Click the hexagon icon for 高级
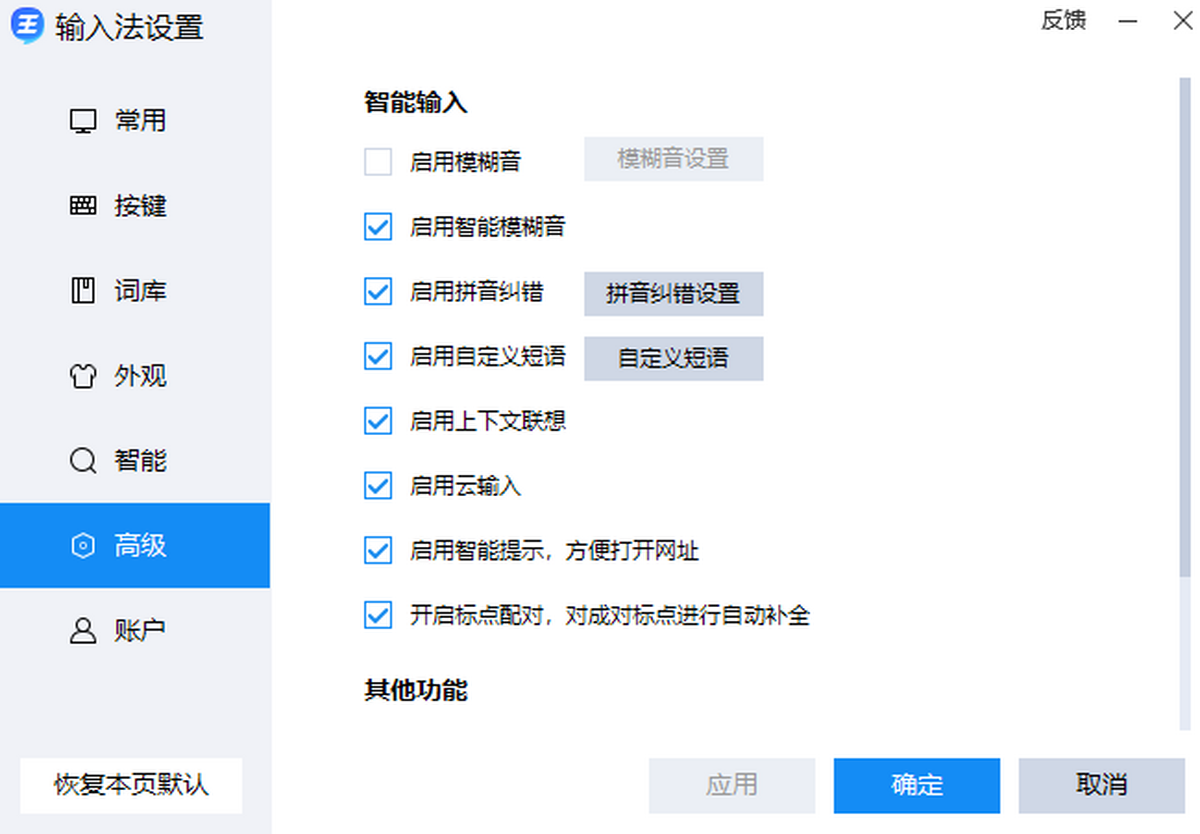 tap(83, 546)
